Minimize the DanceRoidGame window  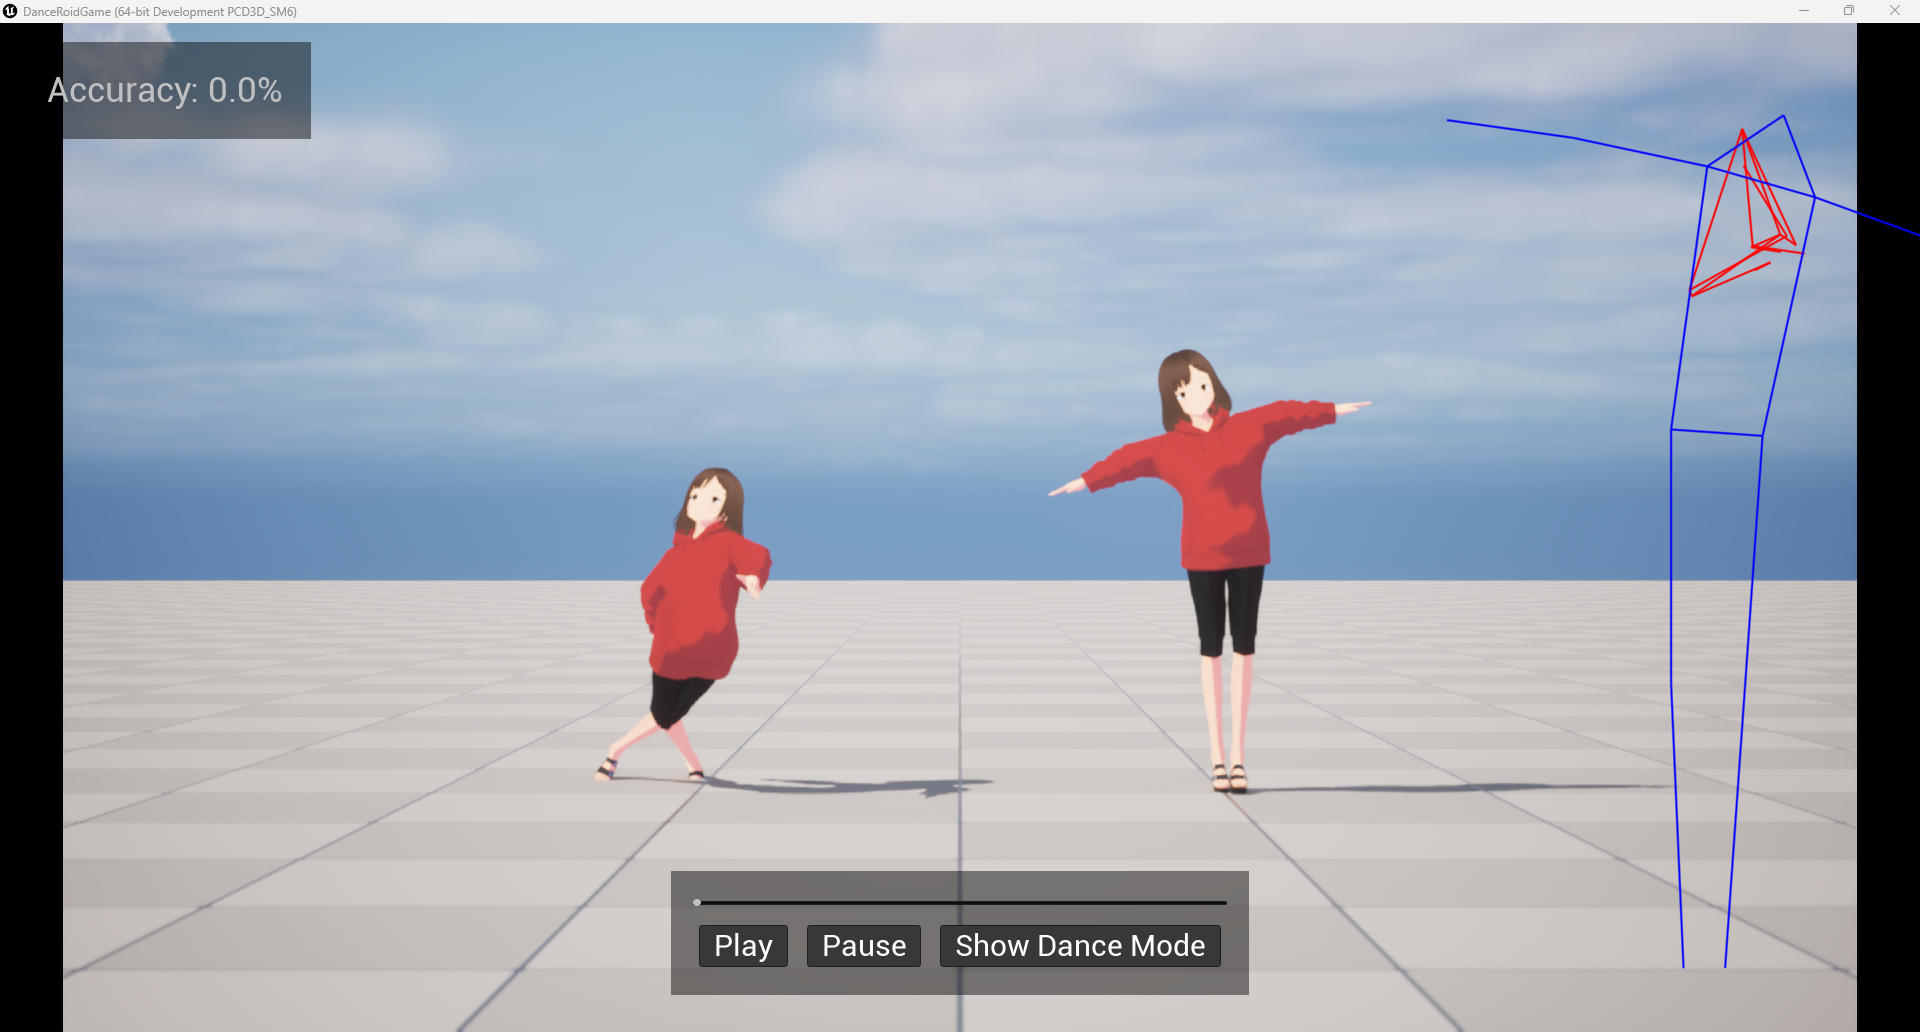(x=1804, y=11)
